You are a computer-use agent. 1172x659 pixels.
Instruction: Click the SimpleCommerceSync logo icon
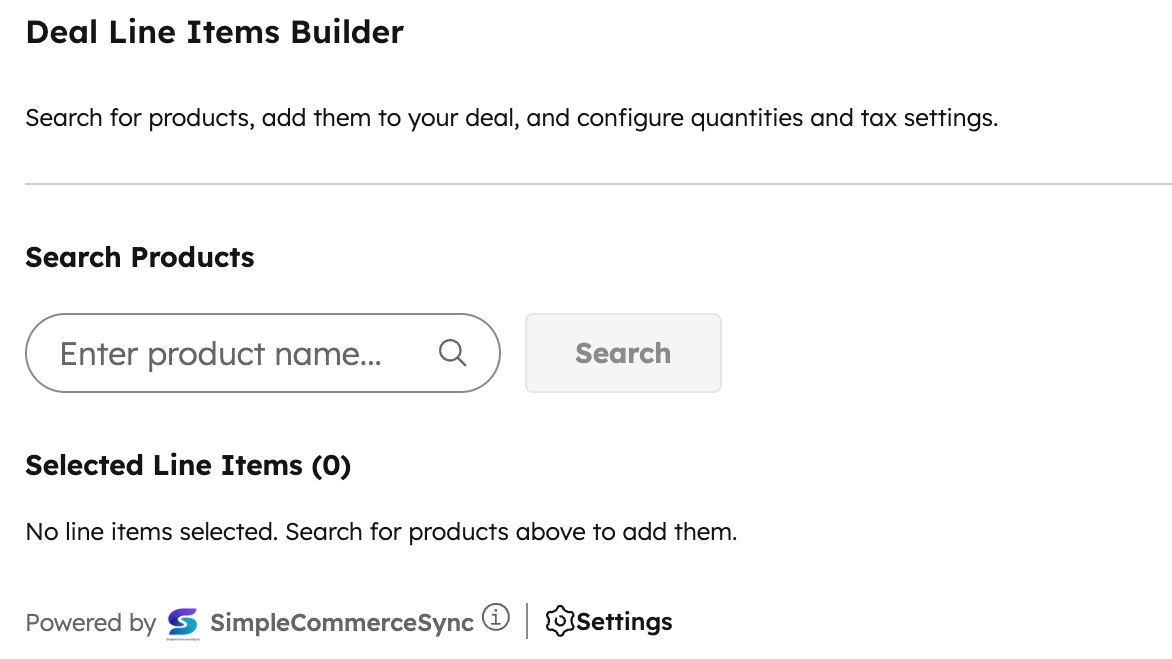(183, 622)
